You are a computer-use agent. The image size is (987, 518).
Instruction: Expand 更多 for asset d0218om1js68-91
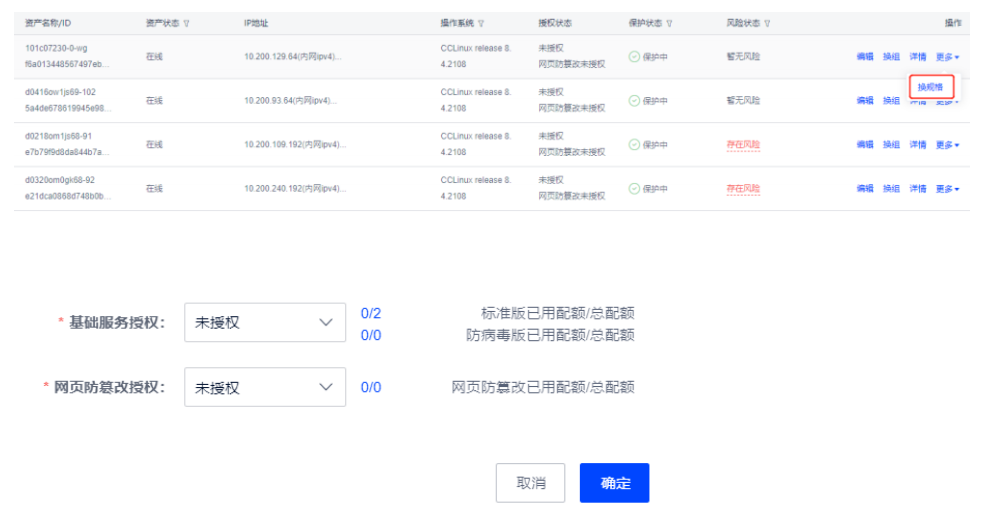pyautogui.click(x=947, y=145)
